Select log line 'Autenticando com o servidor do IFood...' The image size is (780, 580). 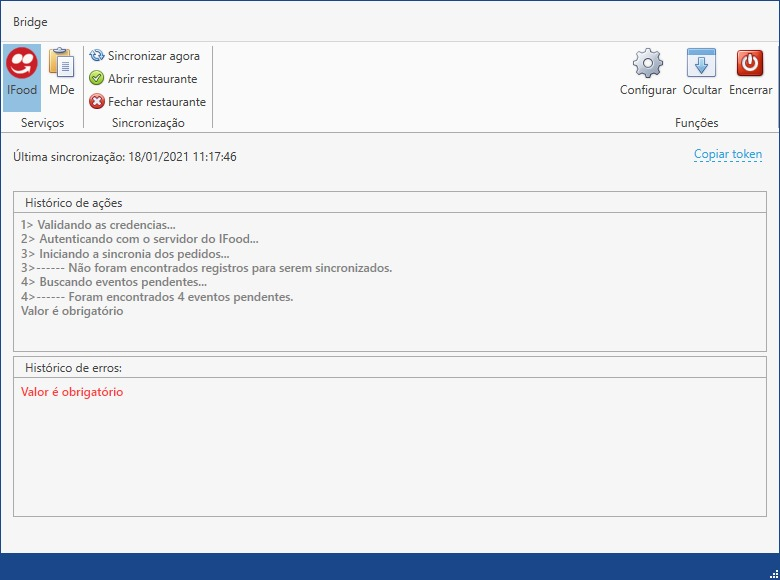coord(140,239)
